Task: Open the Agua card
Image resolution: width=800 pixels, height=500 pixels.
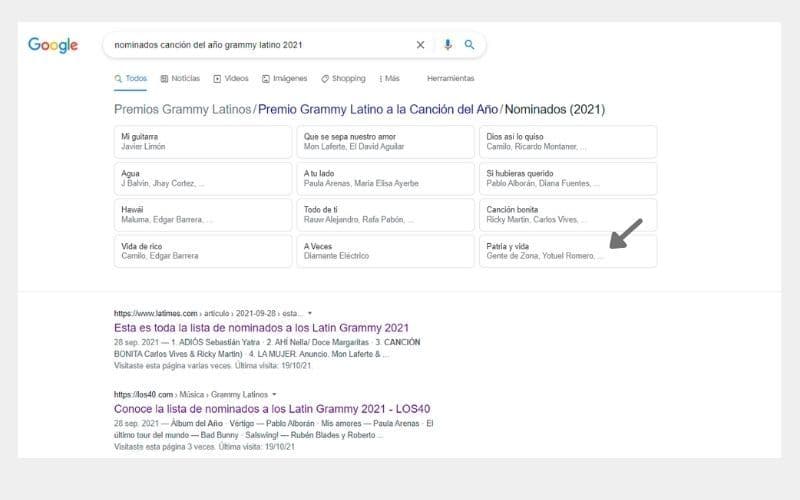Action: tap(203, 179)
